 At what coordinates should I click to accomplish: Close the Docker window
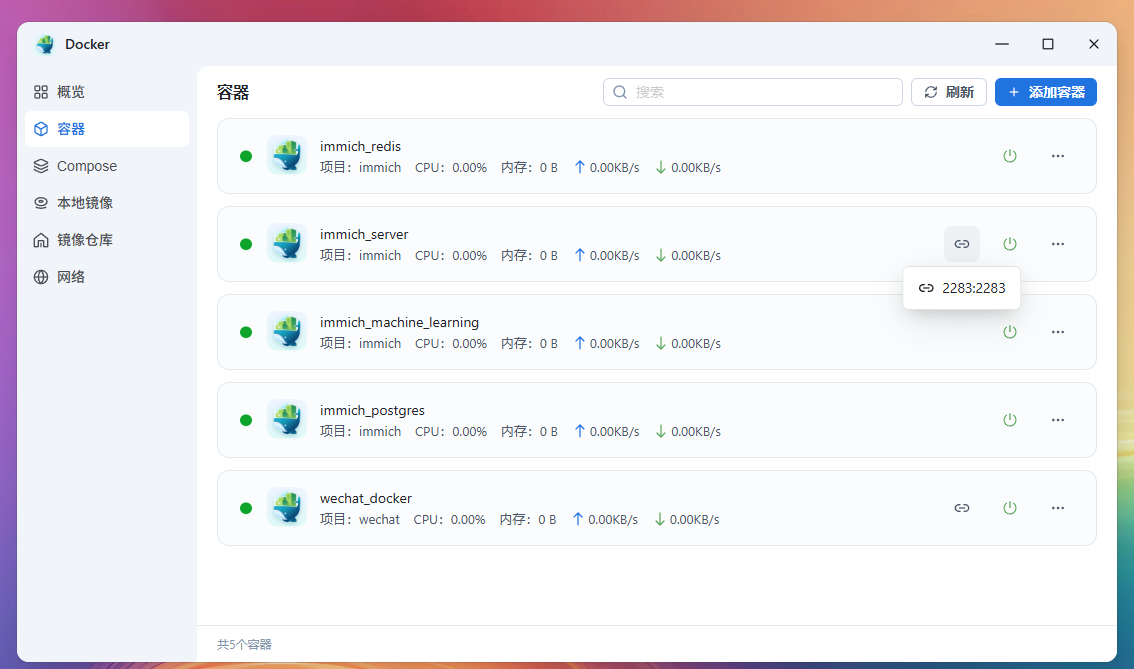coord(1094,44)
